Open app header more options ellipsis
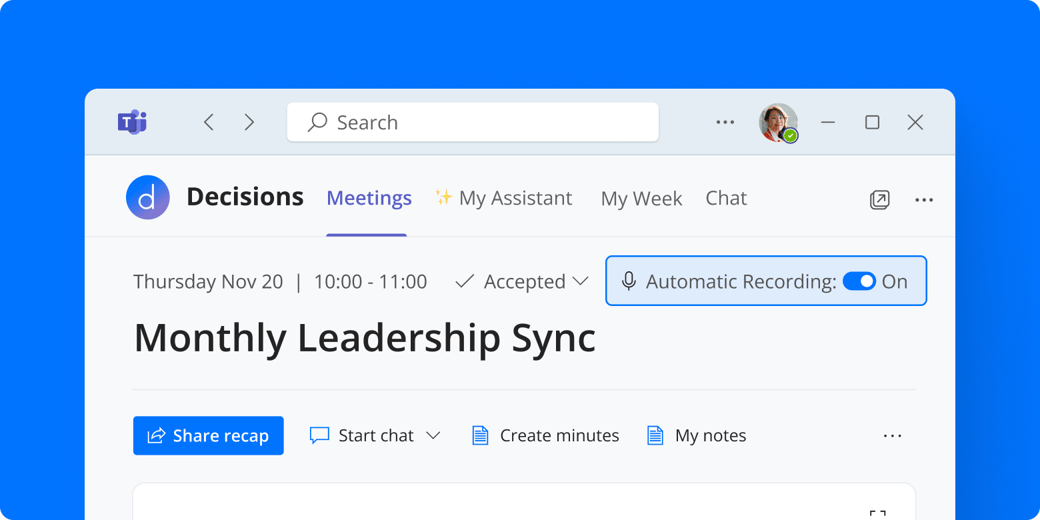Viewport: 1040px width, 520px height. [x=924, y=200]
